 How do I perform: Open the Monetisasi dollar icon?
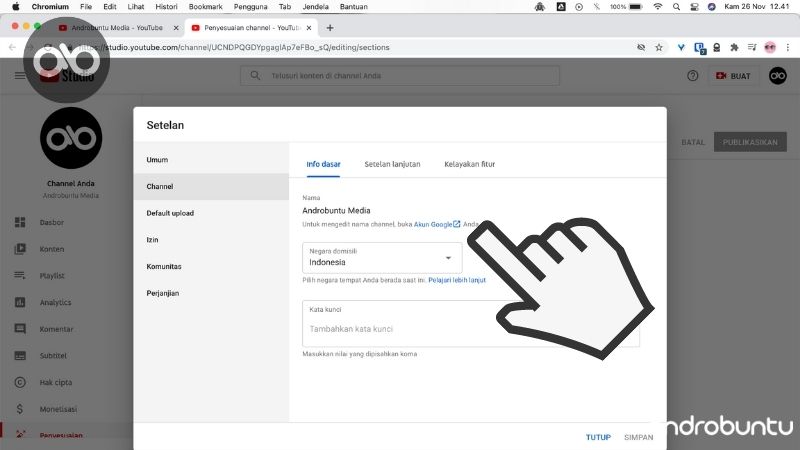(20, 409)
